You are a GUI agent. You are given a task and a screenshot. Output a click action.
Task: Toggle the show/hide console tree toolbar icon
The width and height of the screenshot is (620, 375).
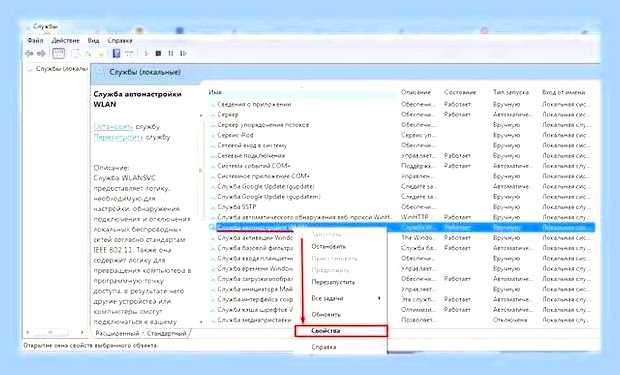[x=59, y=53]
